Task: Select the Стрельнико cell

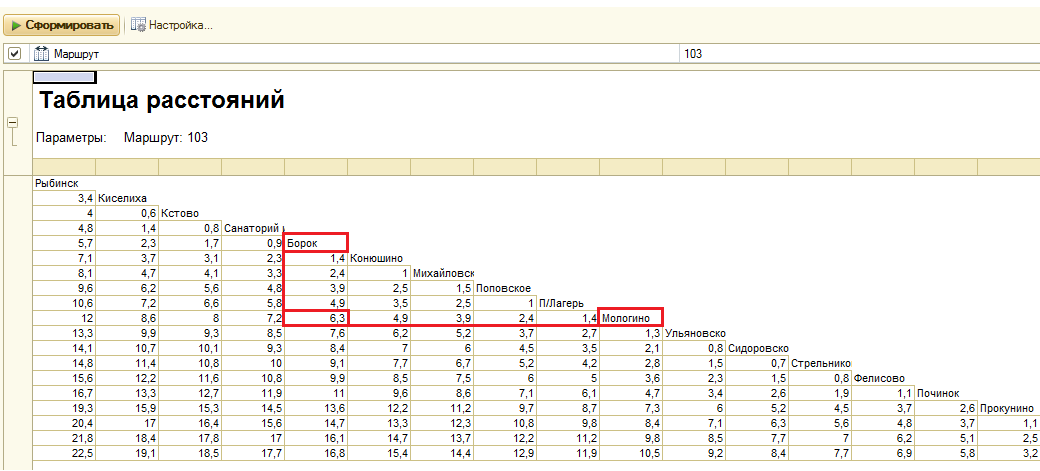Action: tap(820, 363)
